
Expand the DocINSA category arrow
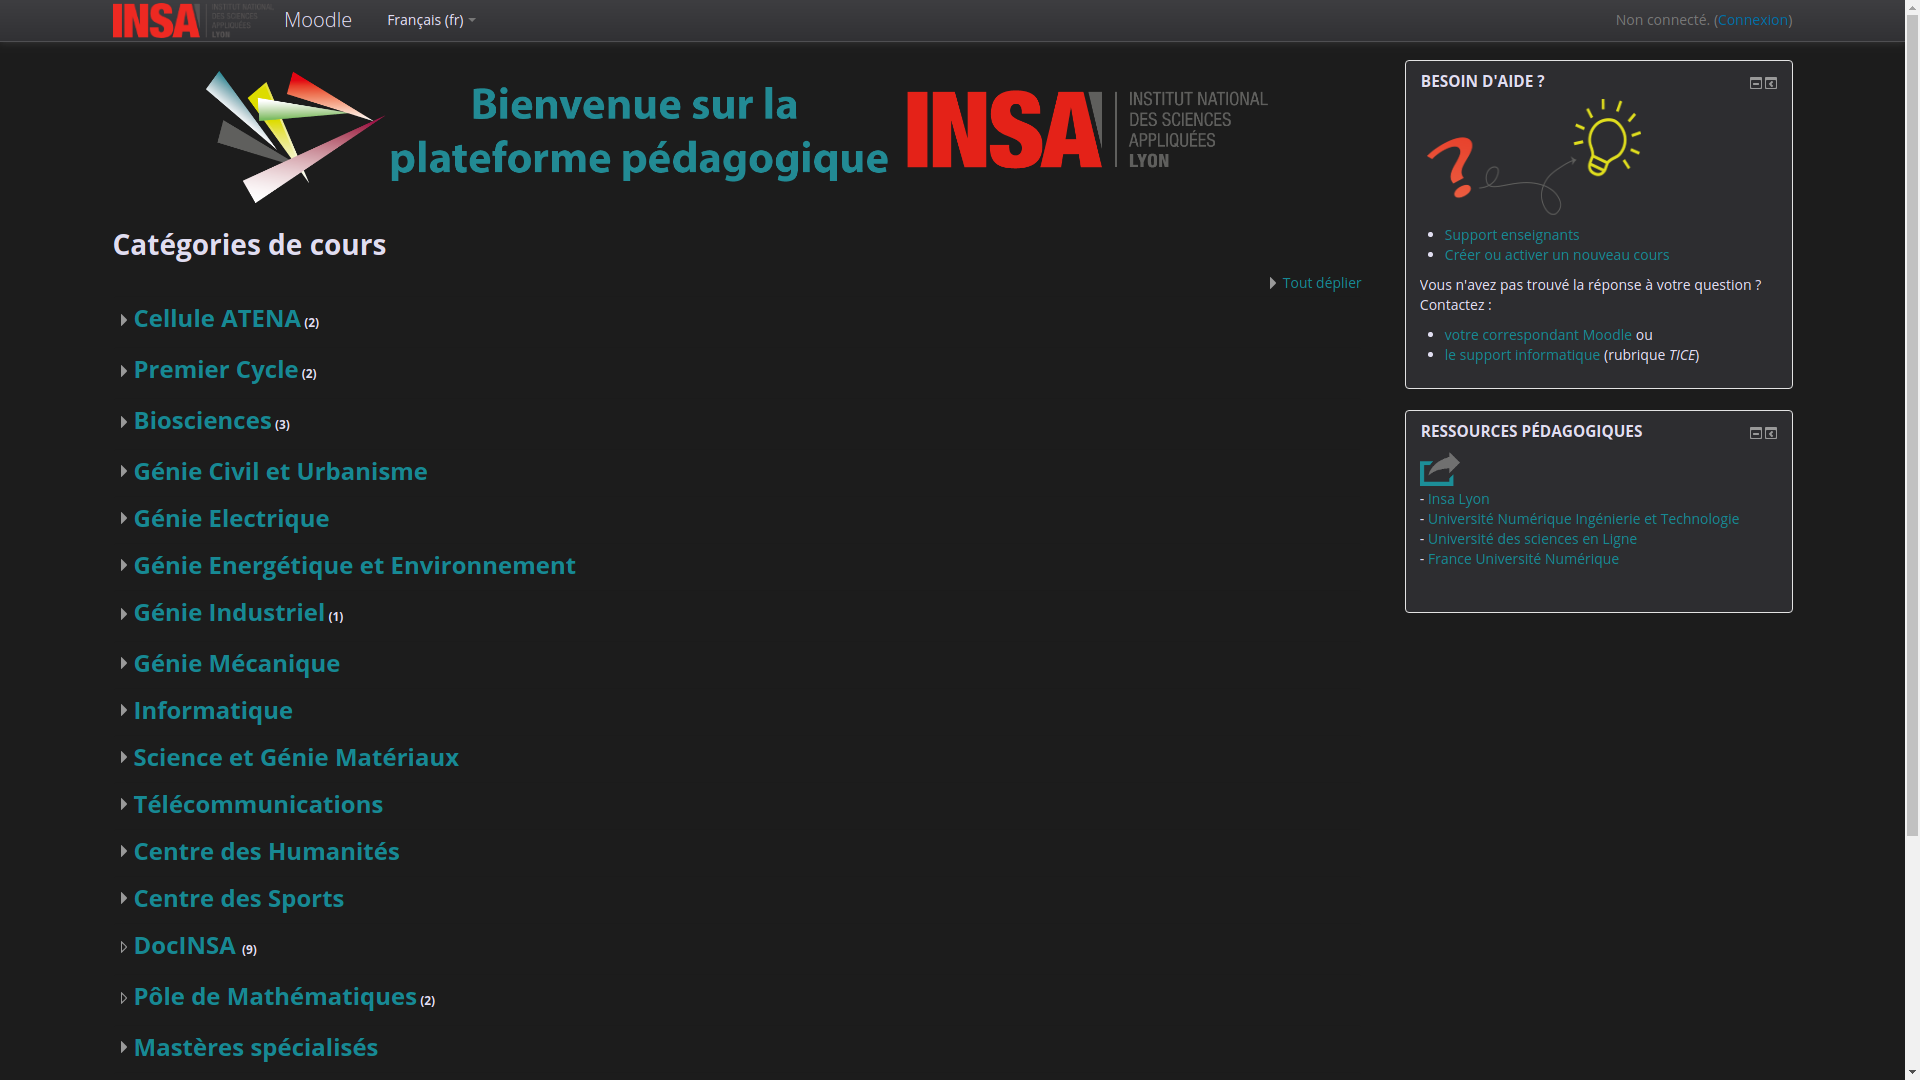[123, 947]
